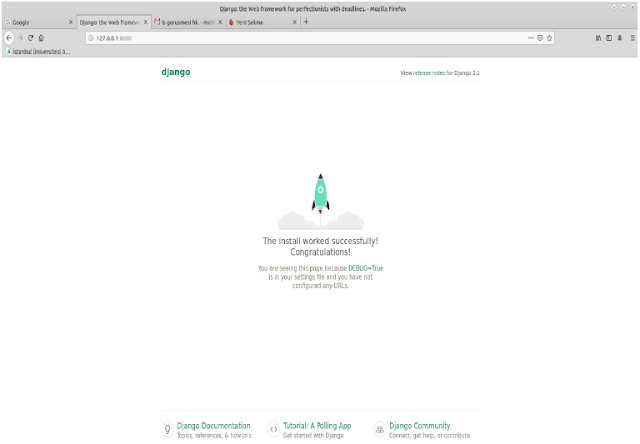640x444 pixels.
Task: Show site information icon in address bar
Action: coord(91,38)
